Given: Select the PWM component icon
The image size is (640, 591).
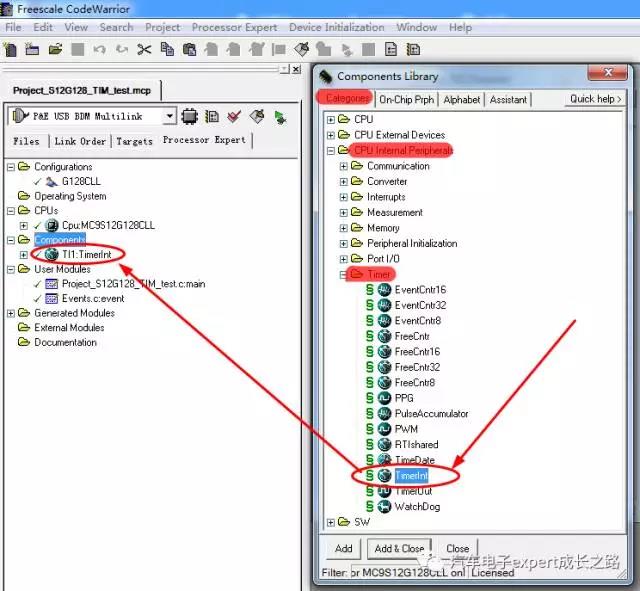Looking at the screenshot, I should tap(384, 429).
